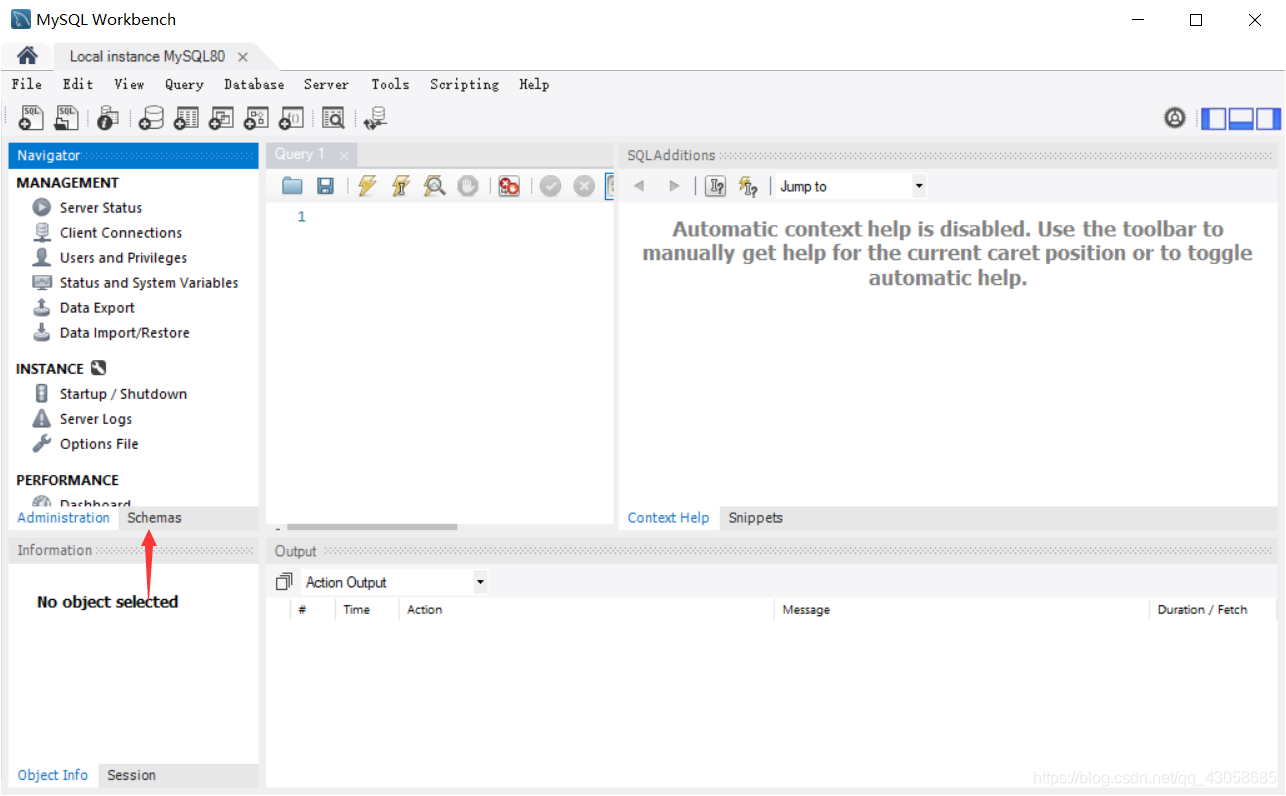Rollback transaction X icon
Viewport: 1286px width, 796px height.
click(x=584, y=186)
